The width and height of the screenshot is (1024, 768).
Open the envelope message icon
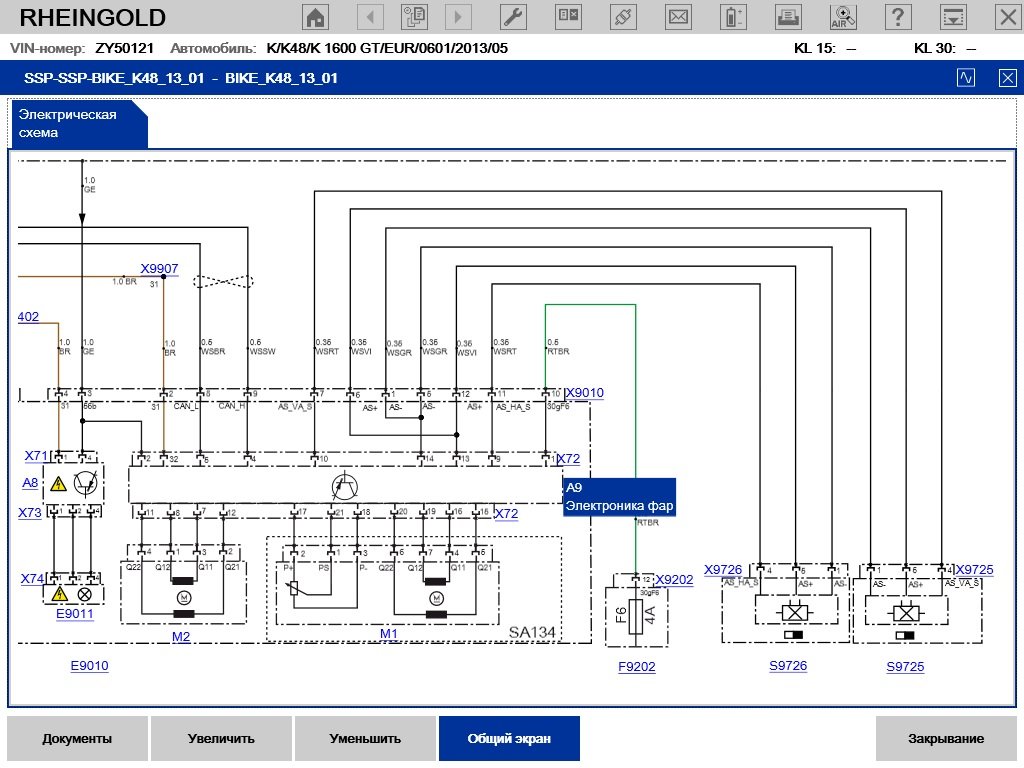pos(678,17)
